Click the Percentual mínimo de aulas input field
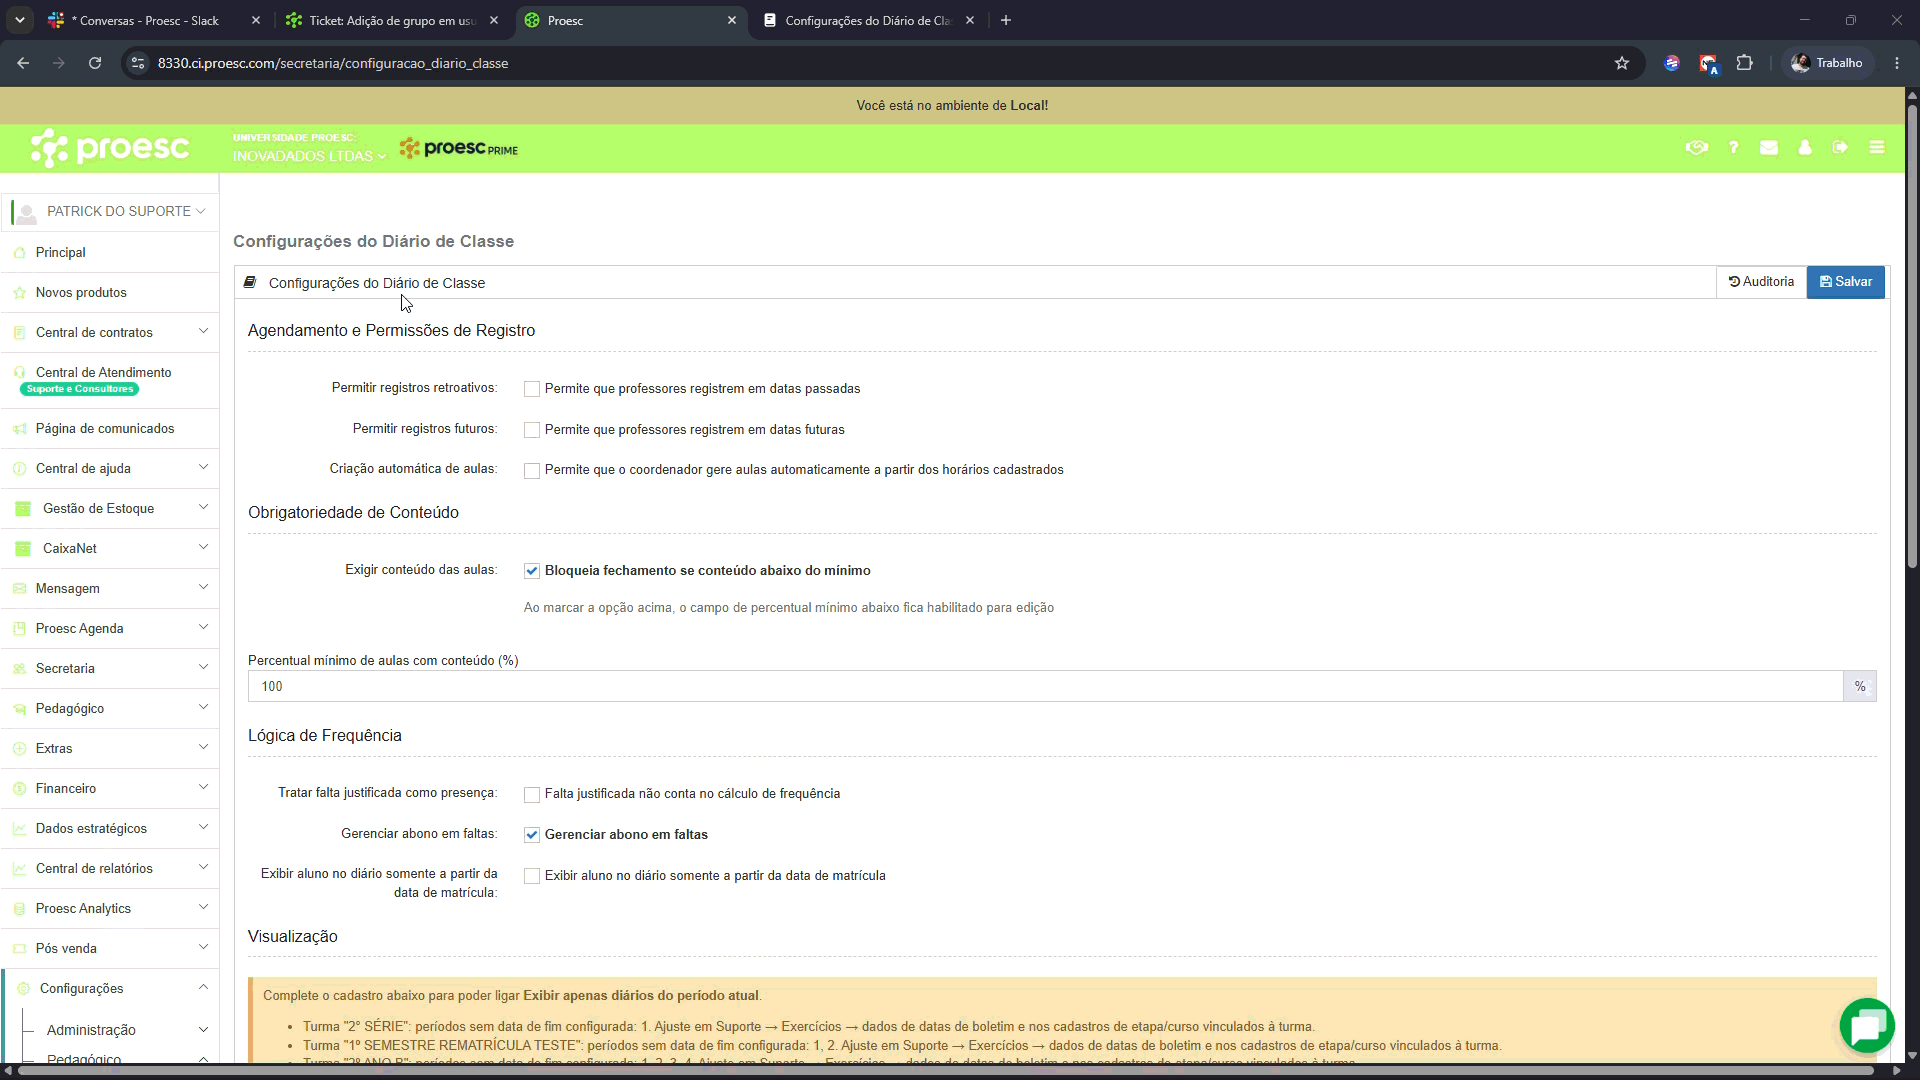 tap(1045, 687)
